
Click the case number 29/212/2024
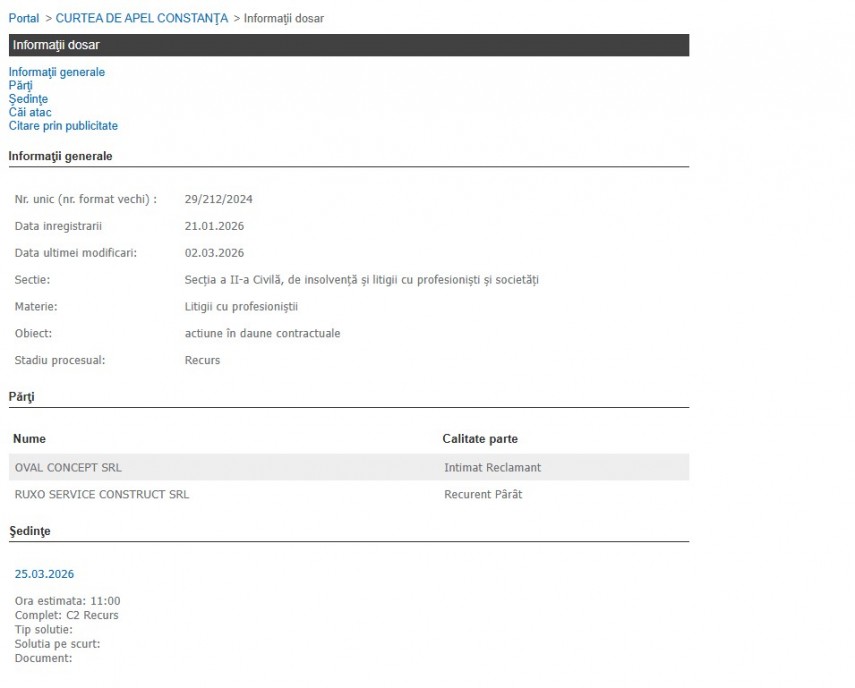pos(218,199)
